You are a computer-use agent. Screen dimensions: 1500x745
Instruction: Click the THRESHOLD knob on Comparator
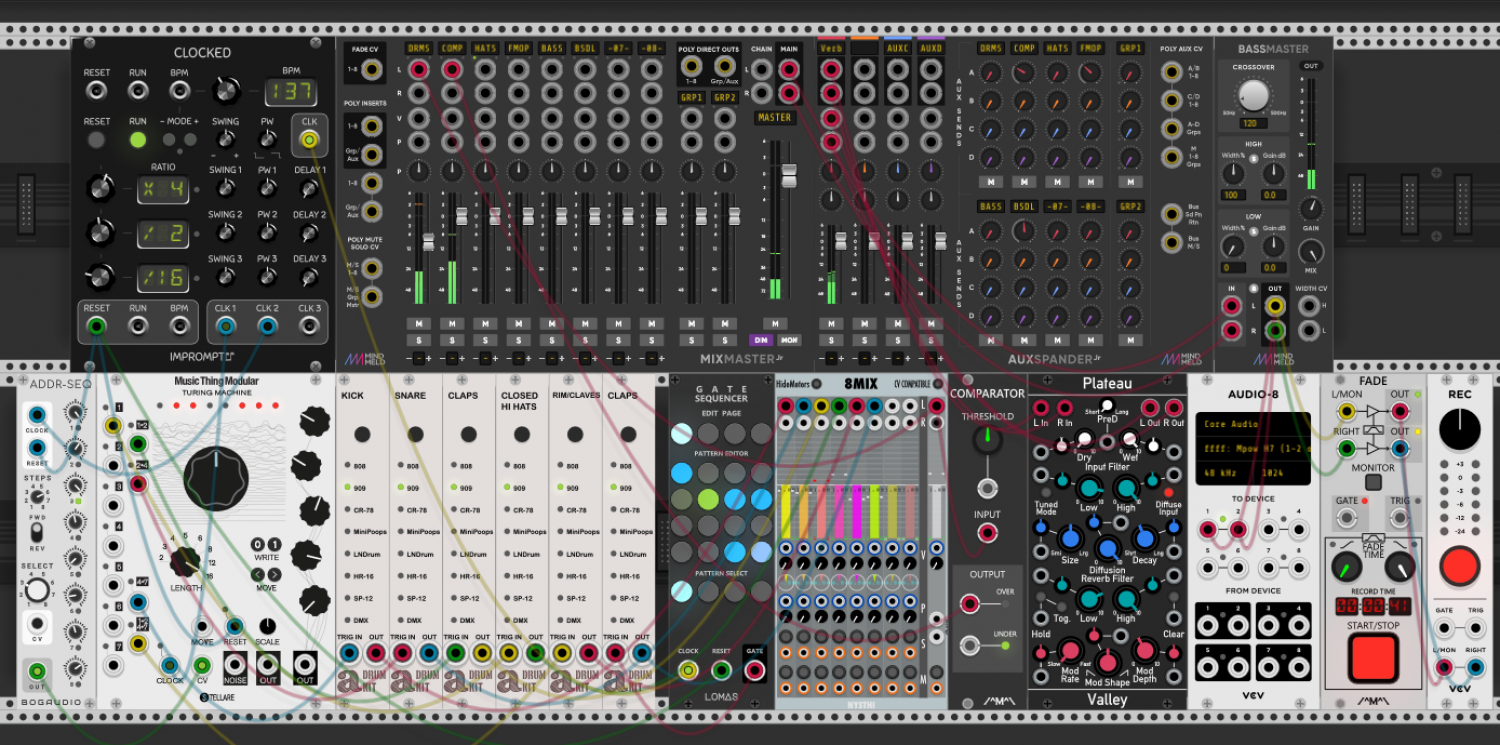[987, 440]
